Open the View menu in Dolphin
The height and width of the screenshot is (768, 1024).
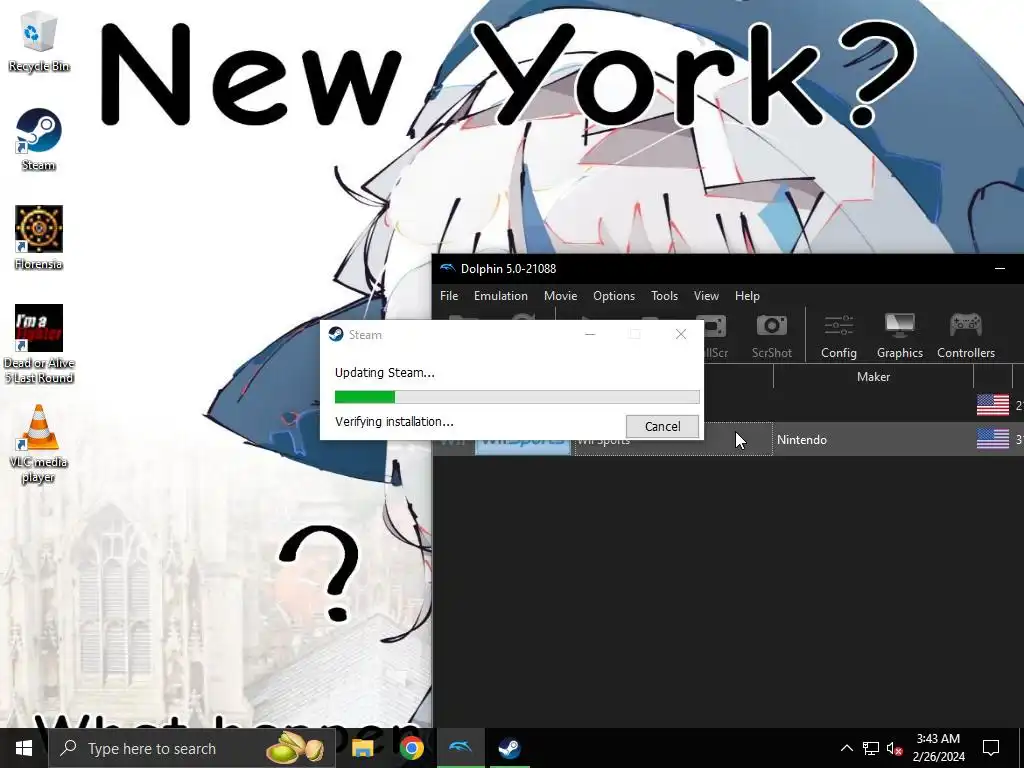pos(706,296)
